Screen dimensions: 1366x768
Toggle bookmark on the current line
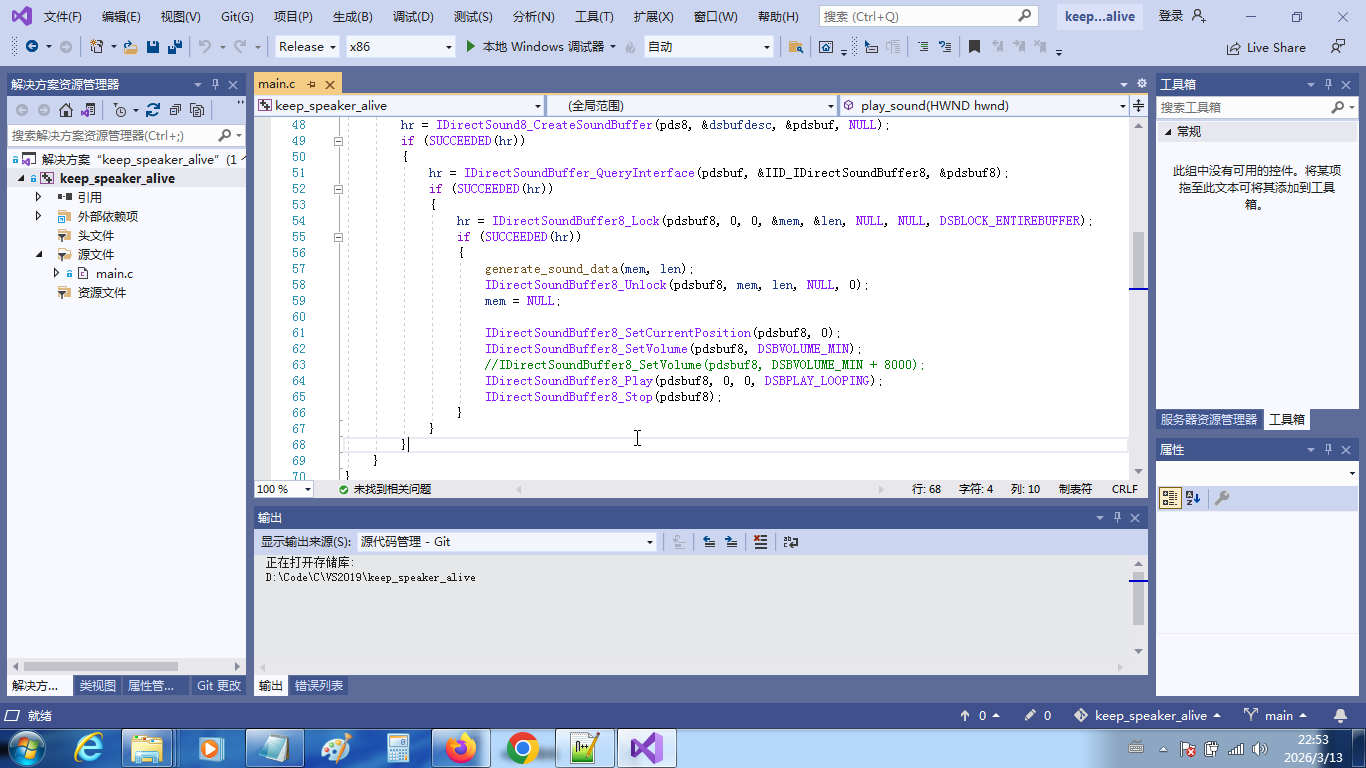[x=974, y=47]
